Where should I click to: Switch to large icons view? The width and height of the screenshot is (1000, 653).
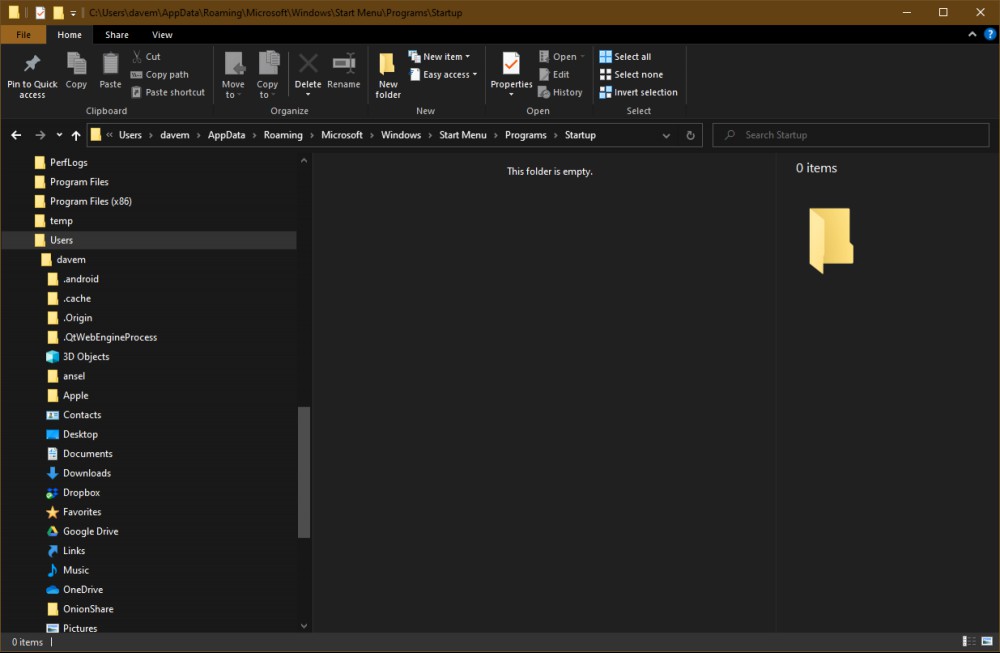[987, 642]
